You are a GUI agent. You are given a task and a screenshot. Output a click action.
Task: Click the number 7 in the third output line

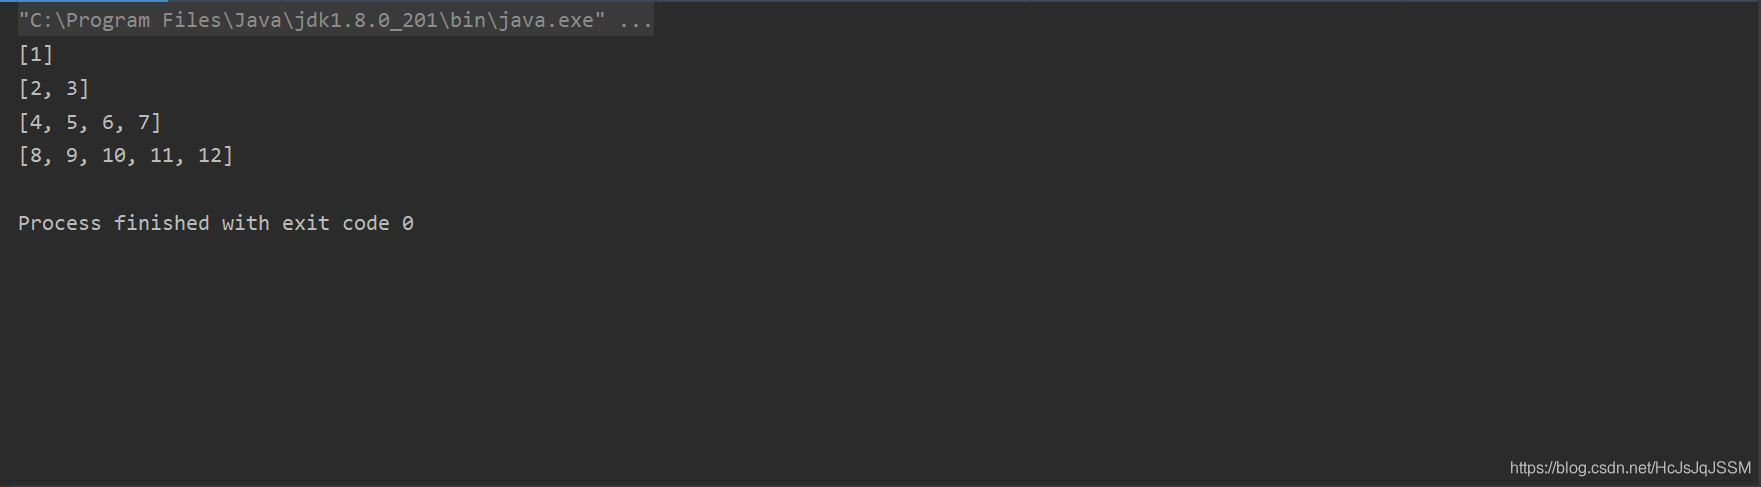point(144,122)
